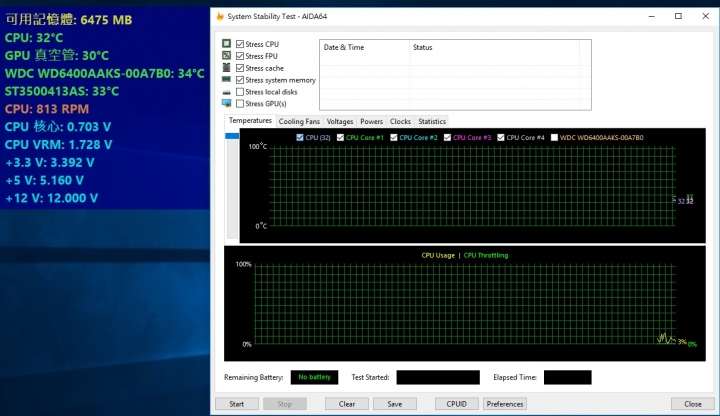The image size is (720, 416).
Task: Click the CPU: 32°C sensor readout
Action: (34, 38)
